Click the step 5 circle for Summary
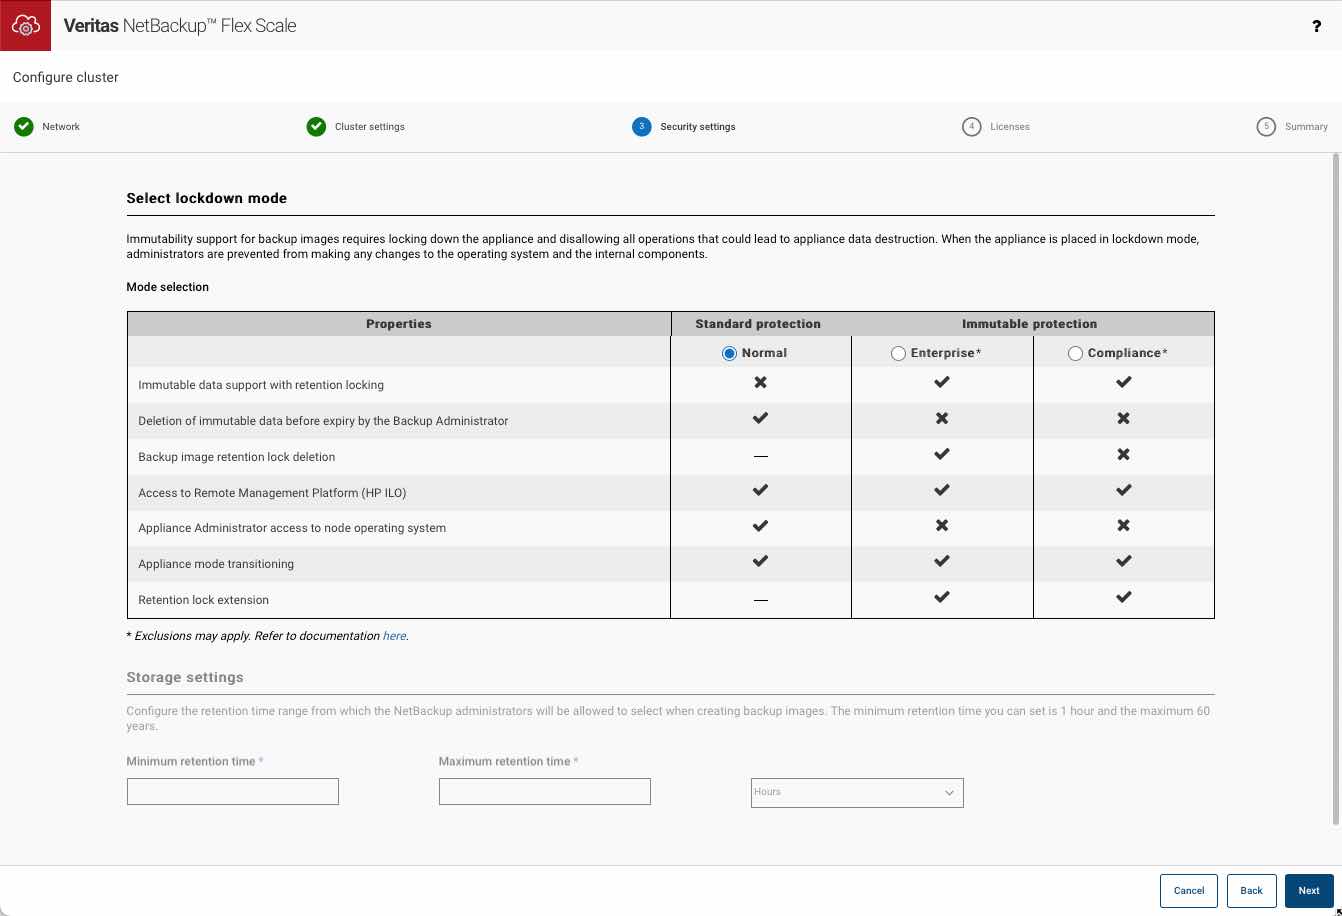1342x916 pixels. [1266, 127]
